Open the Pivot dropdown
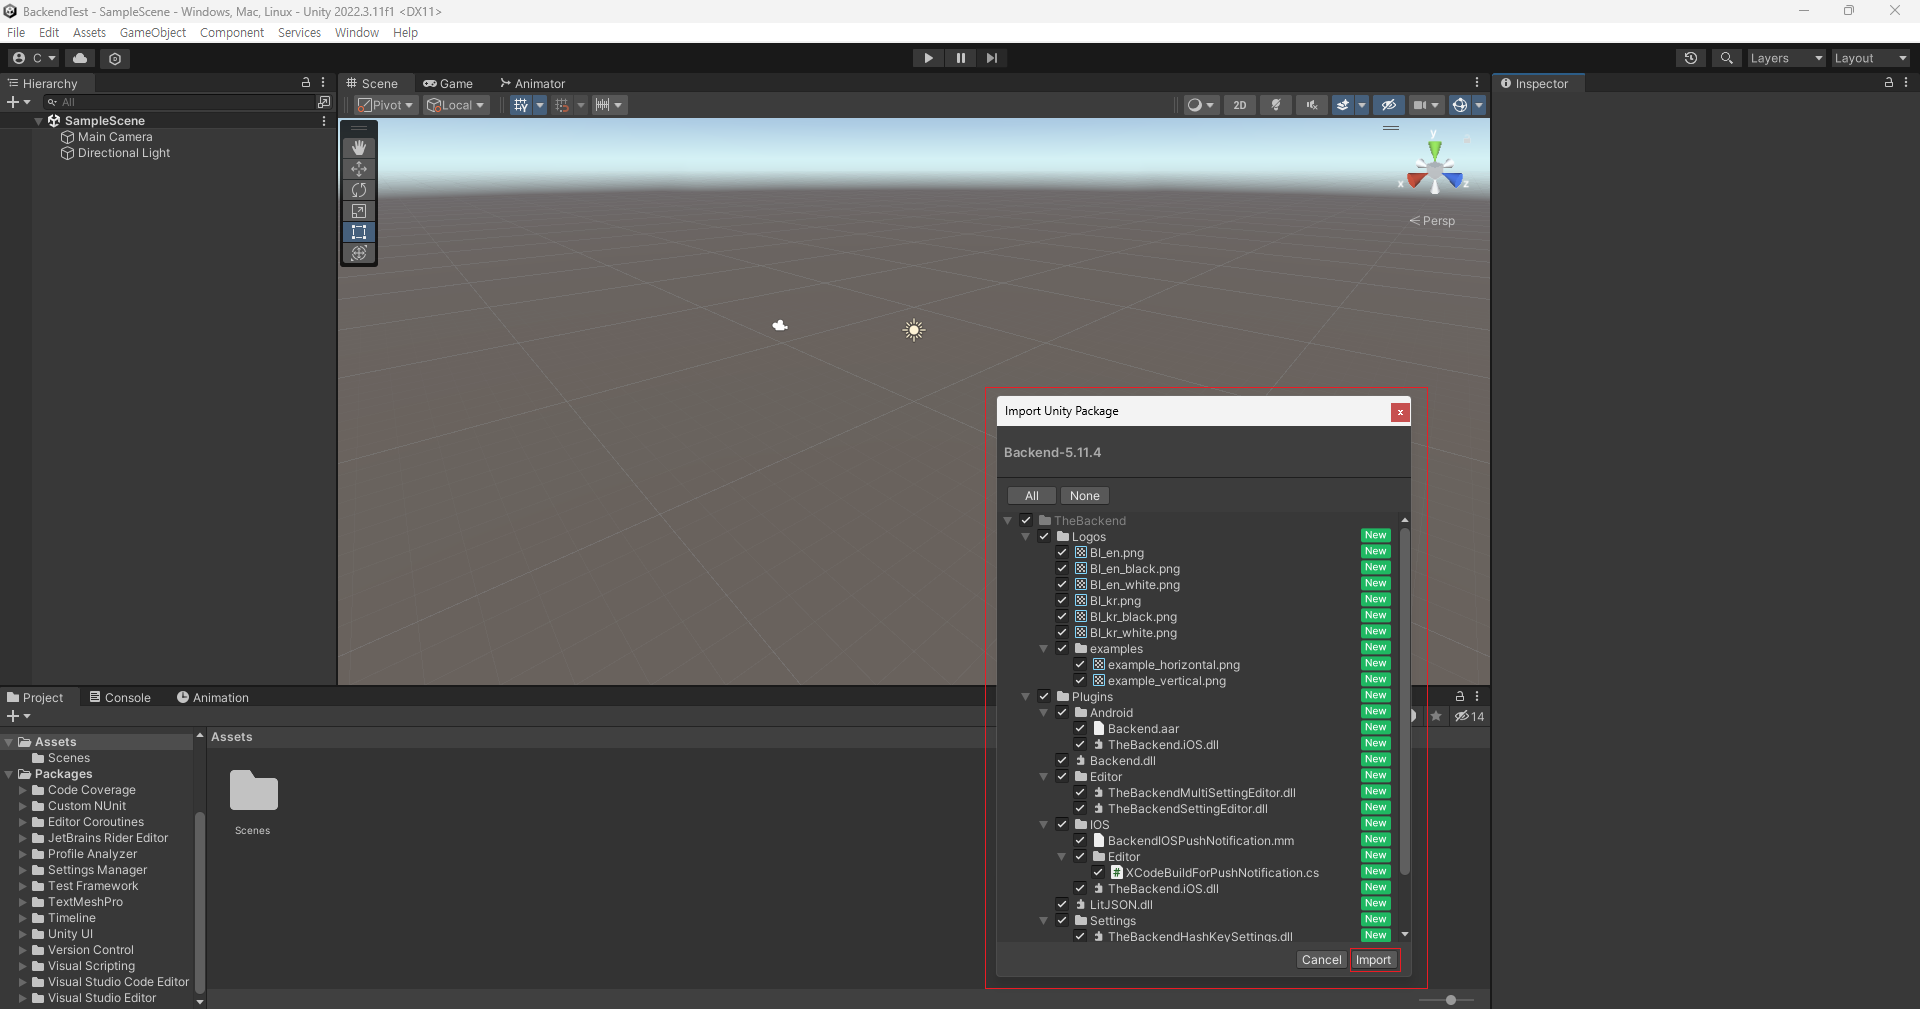The width and height of the screenshot is (1920, 1009). coord(386,105)
